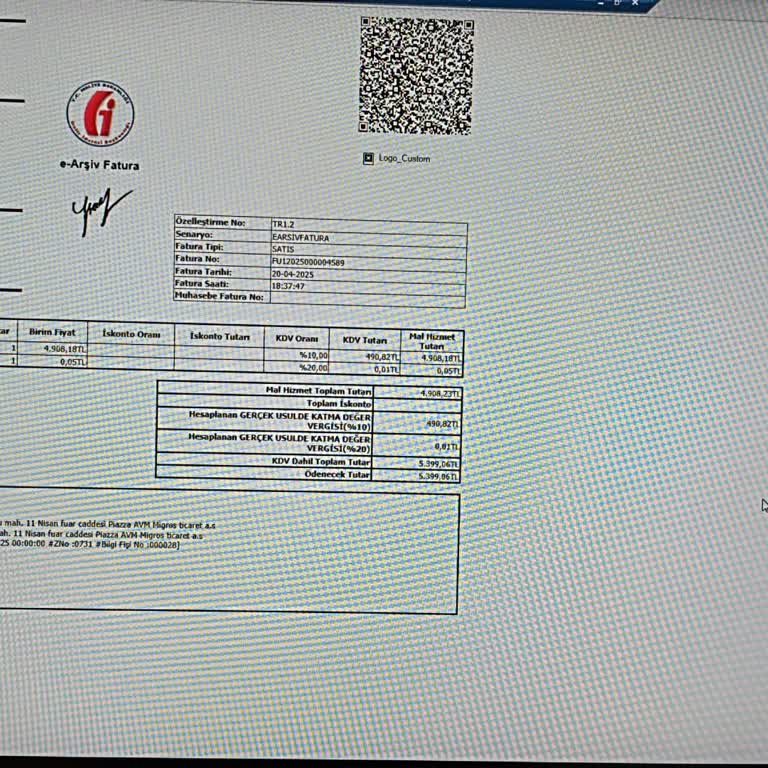Select the time '18:37:47'
Screen dimensions: 768x768
click(x=288, y=286)
